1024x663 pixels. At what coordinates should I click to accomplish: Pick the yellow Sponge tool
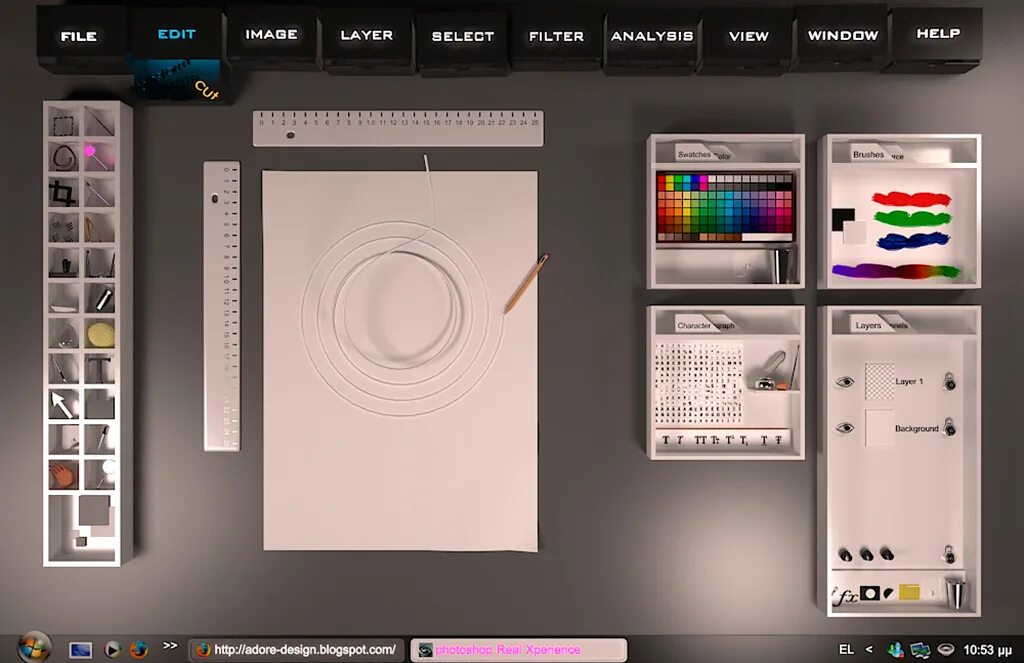pyautogui.click(x=100, y=334)
